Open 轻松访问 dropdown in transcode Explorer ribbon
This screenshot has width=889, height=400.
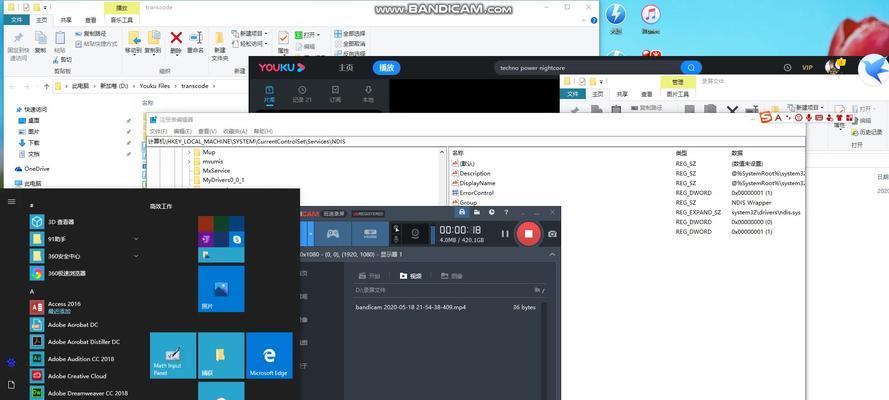pyautogui.click(x=250, y=44)
